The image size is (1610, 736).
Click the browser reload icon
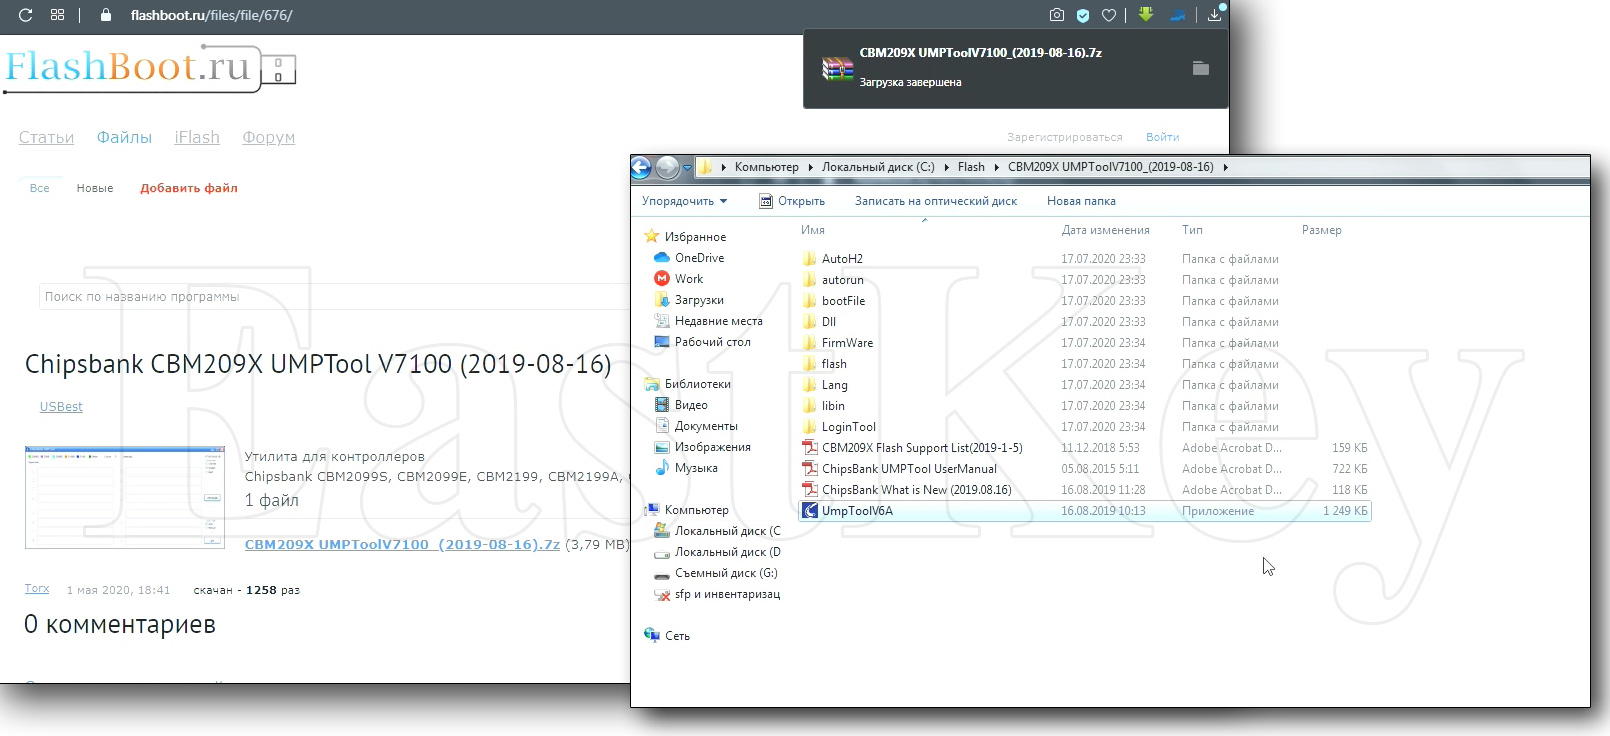tap(26, 15)
